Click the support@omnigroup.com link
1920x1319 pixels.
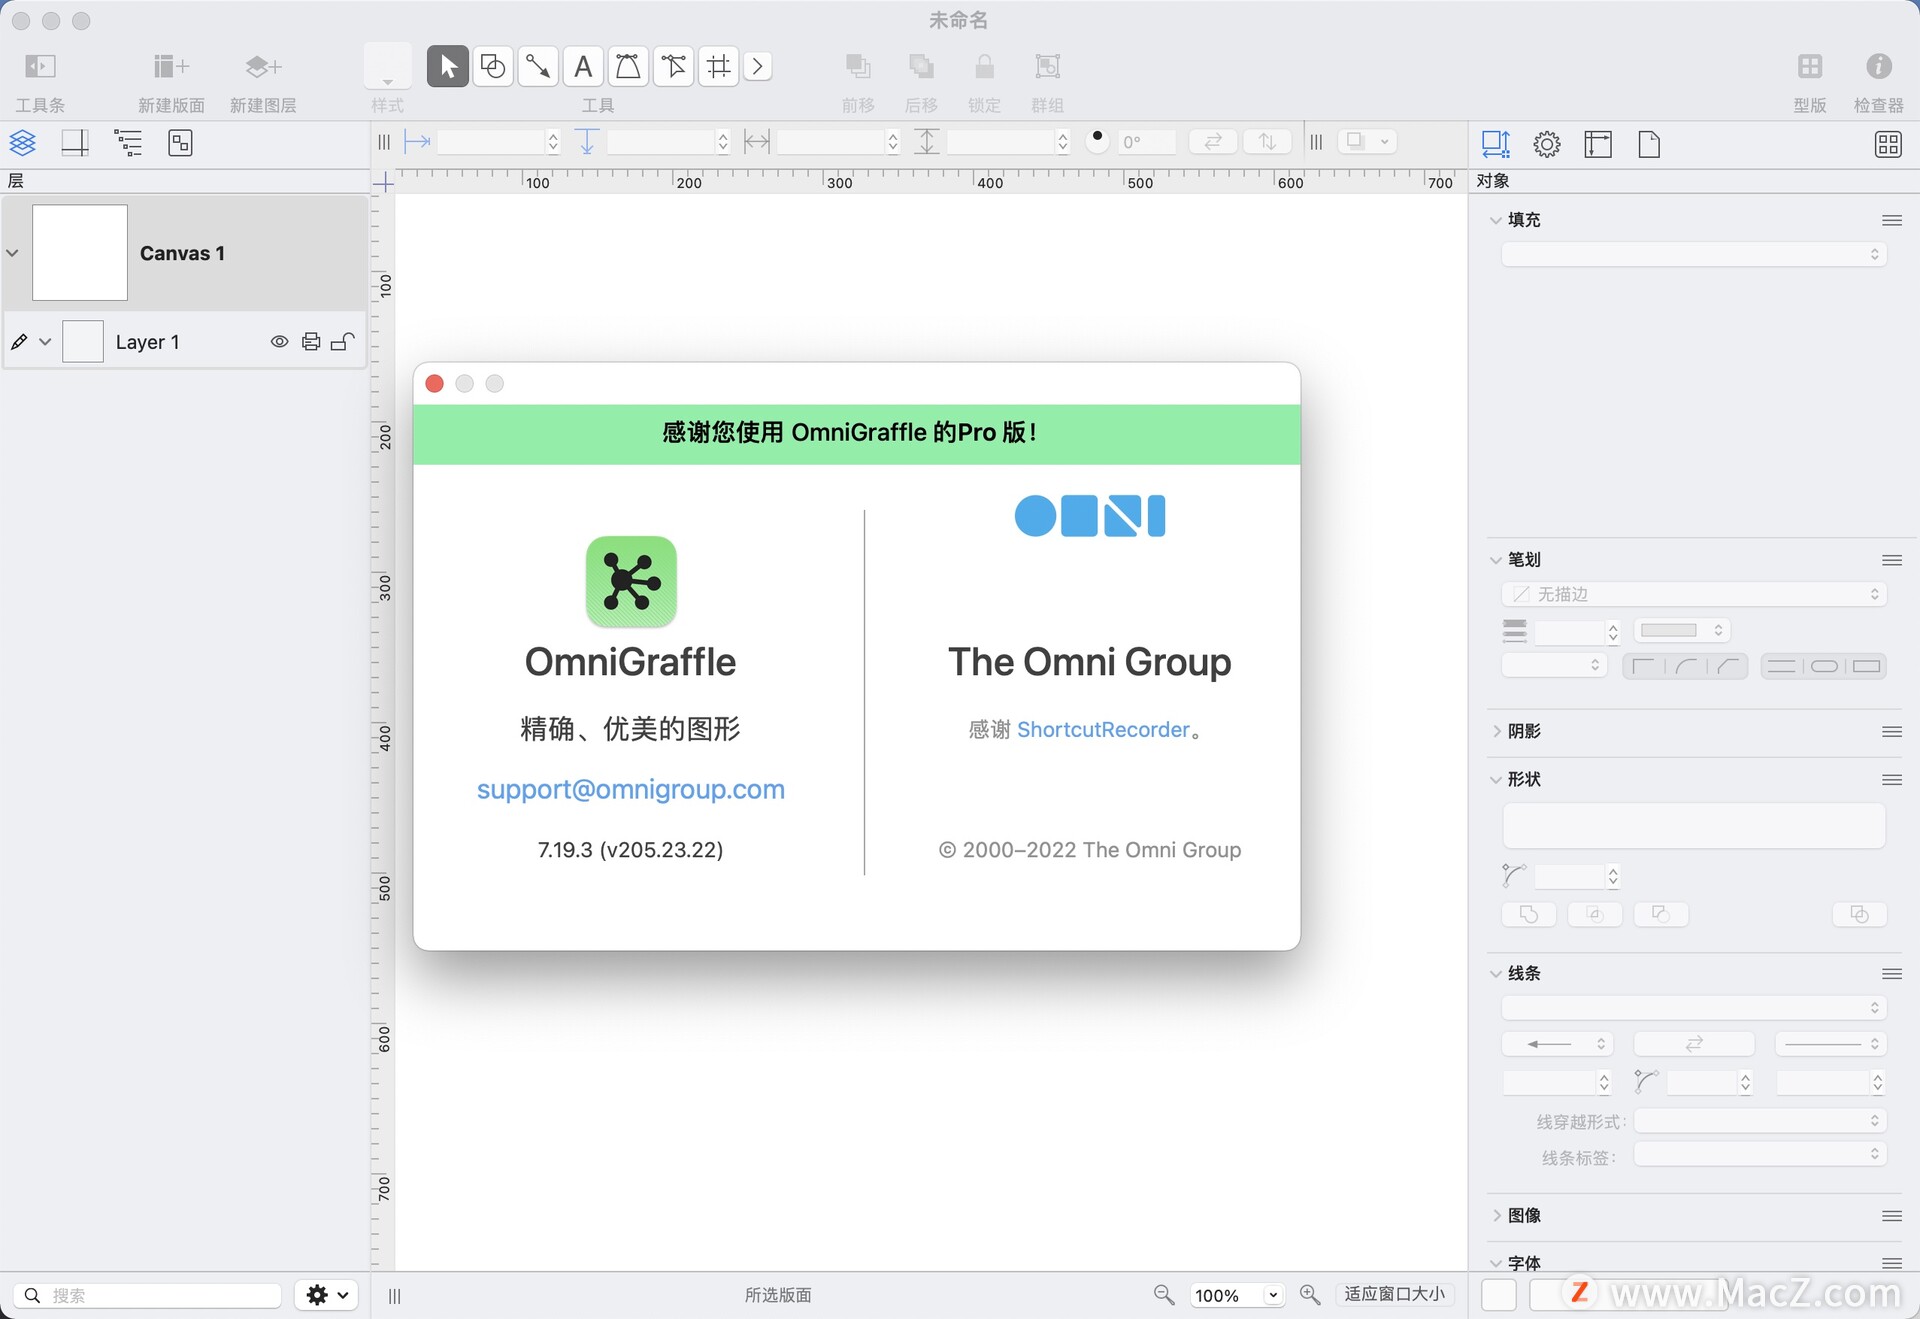(631, 789)
